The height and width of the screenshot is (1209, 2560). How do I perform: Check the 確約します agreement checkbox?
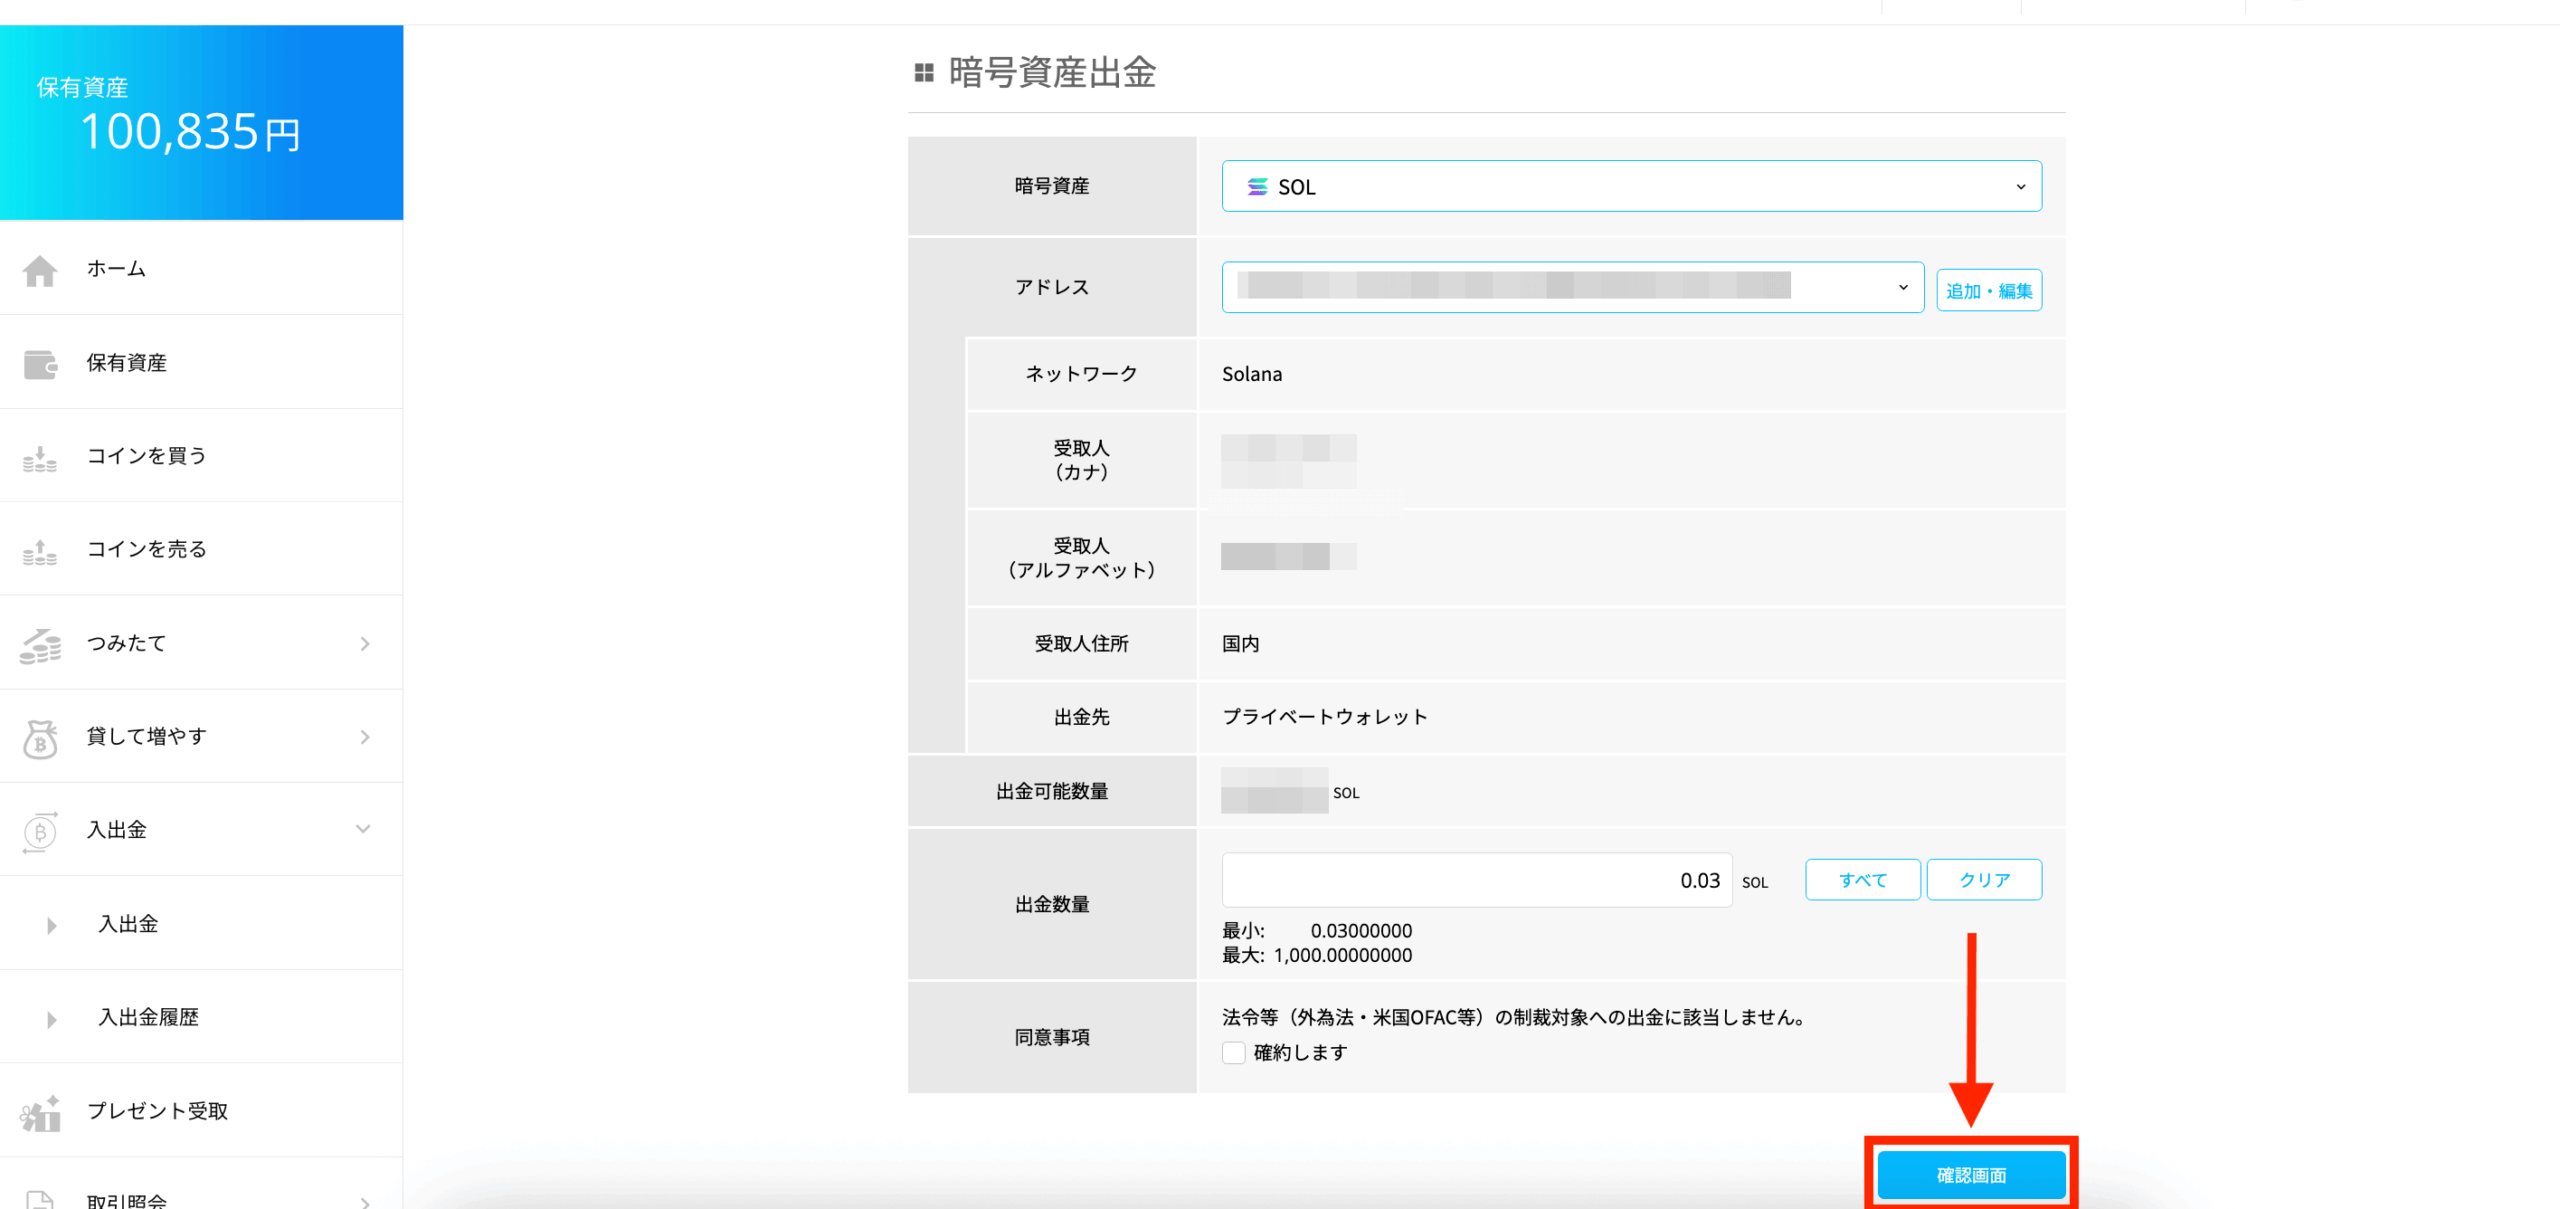point(1233,1052)
